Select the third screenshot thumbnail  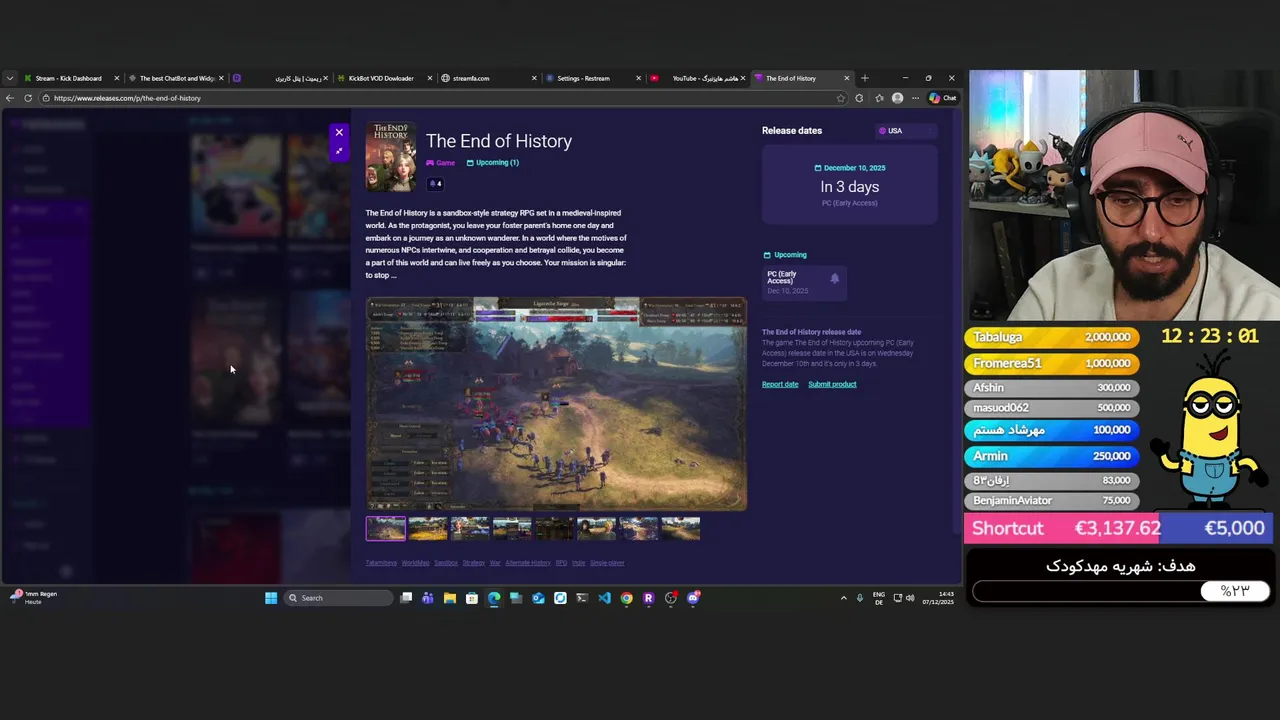[470, 528]
